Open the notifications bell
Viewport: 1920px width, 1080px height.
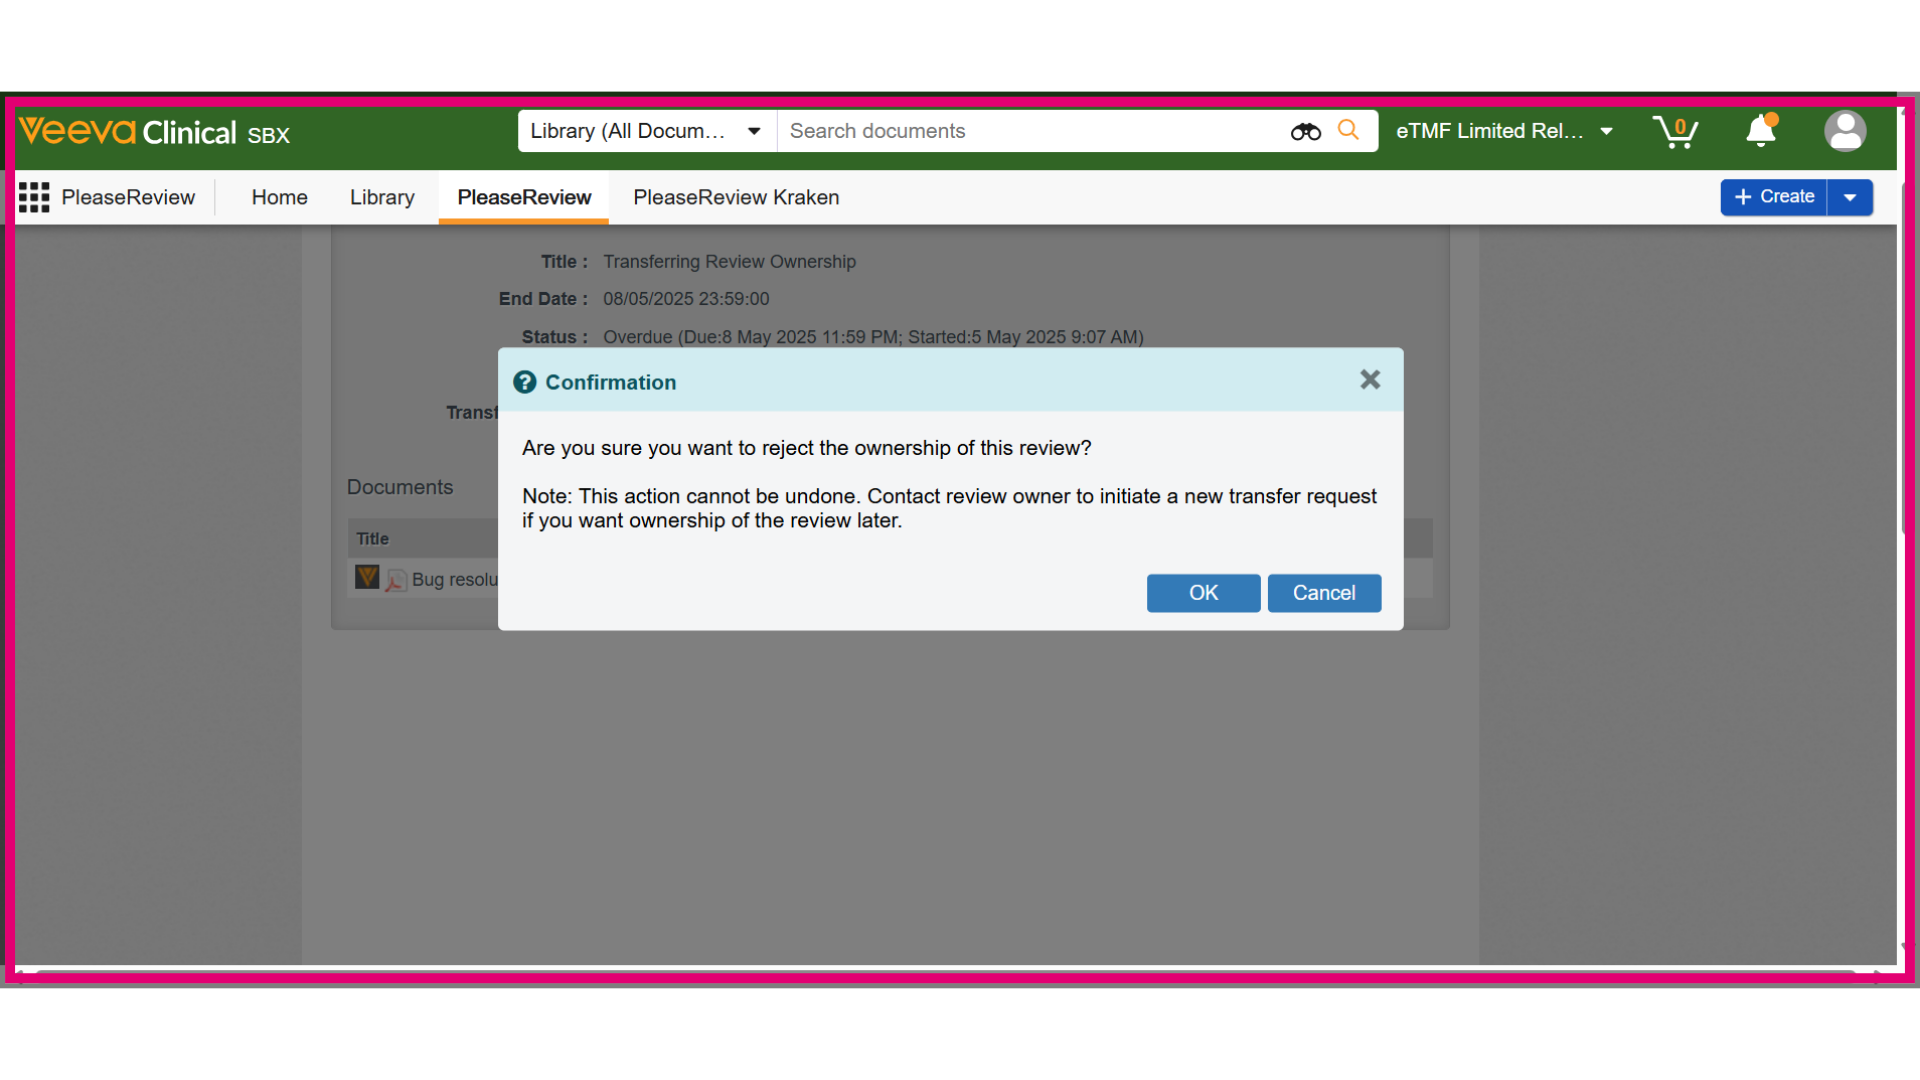1761,130
